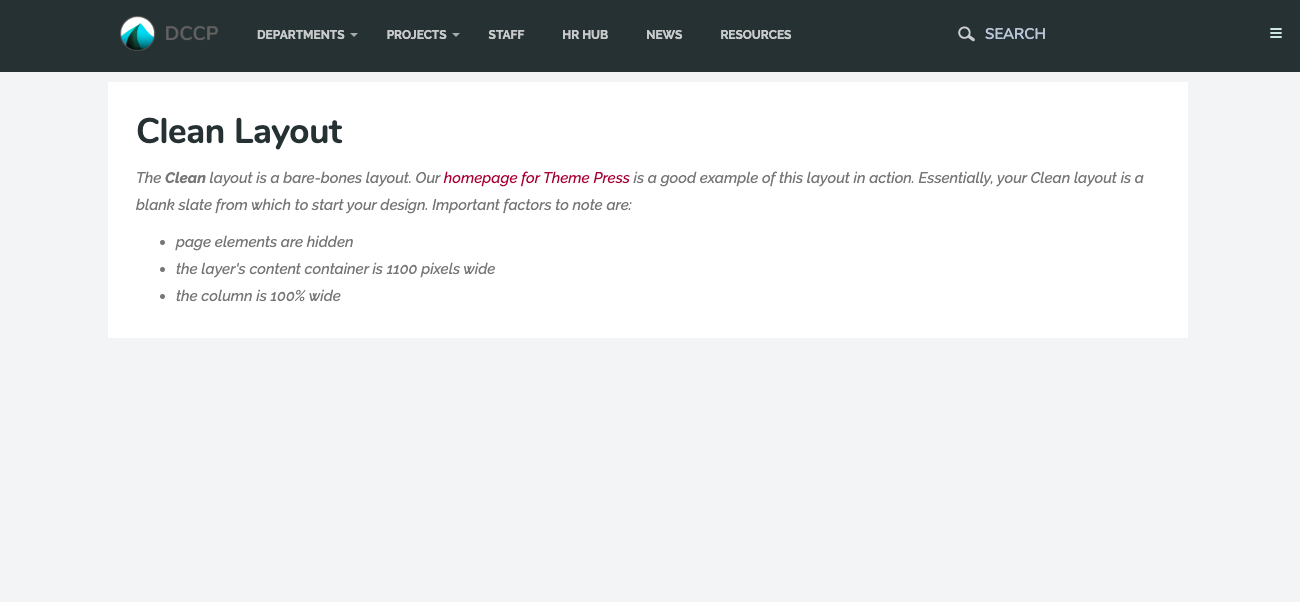The image size is (1300, 602).
Task: Click "the column is 100% wide" bullet
Action: tap(258, 296)
